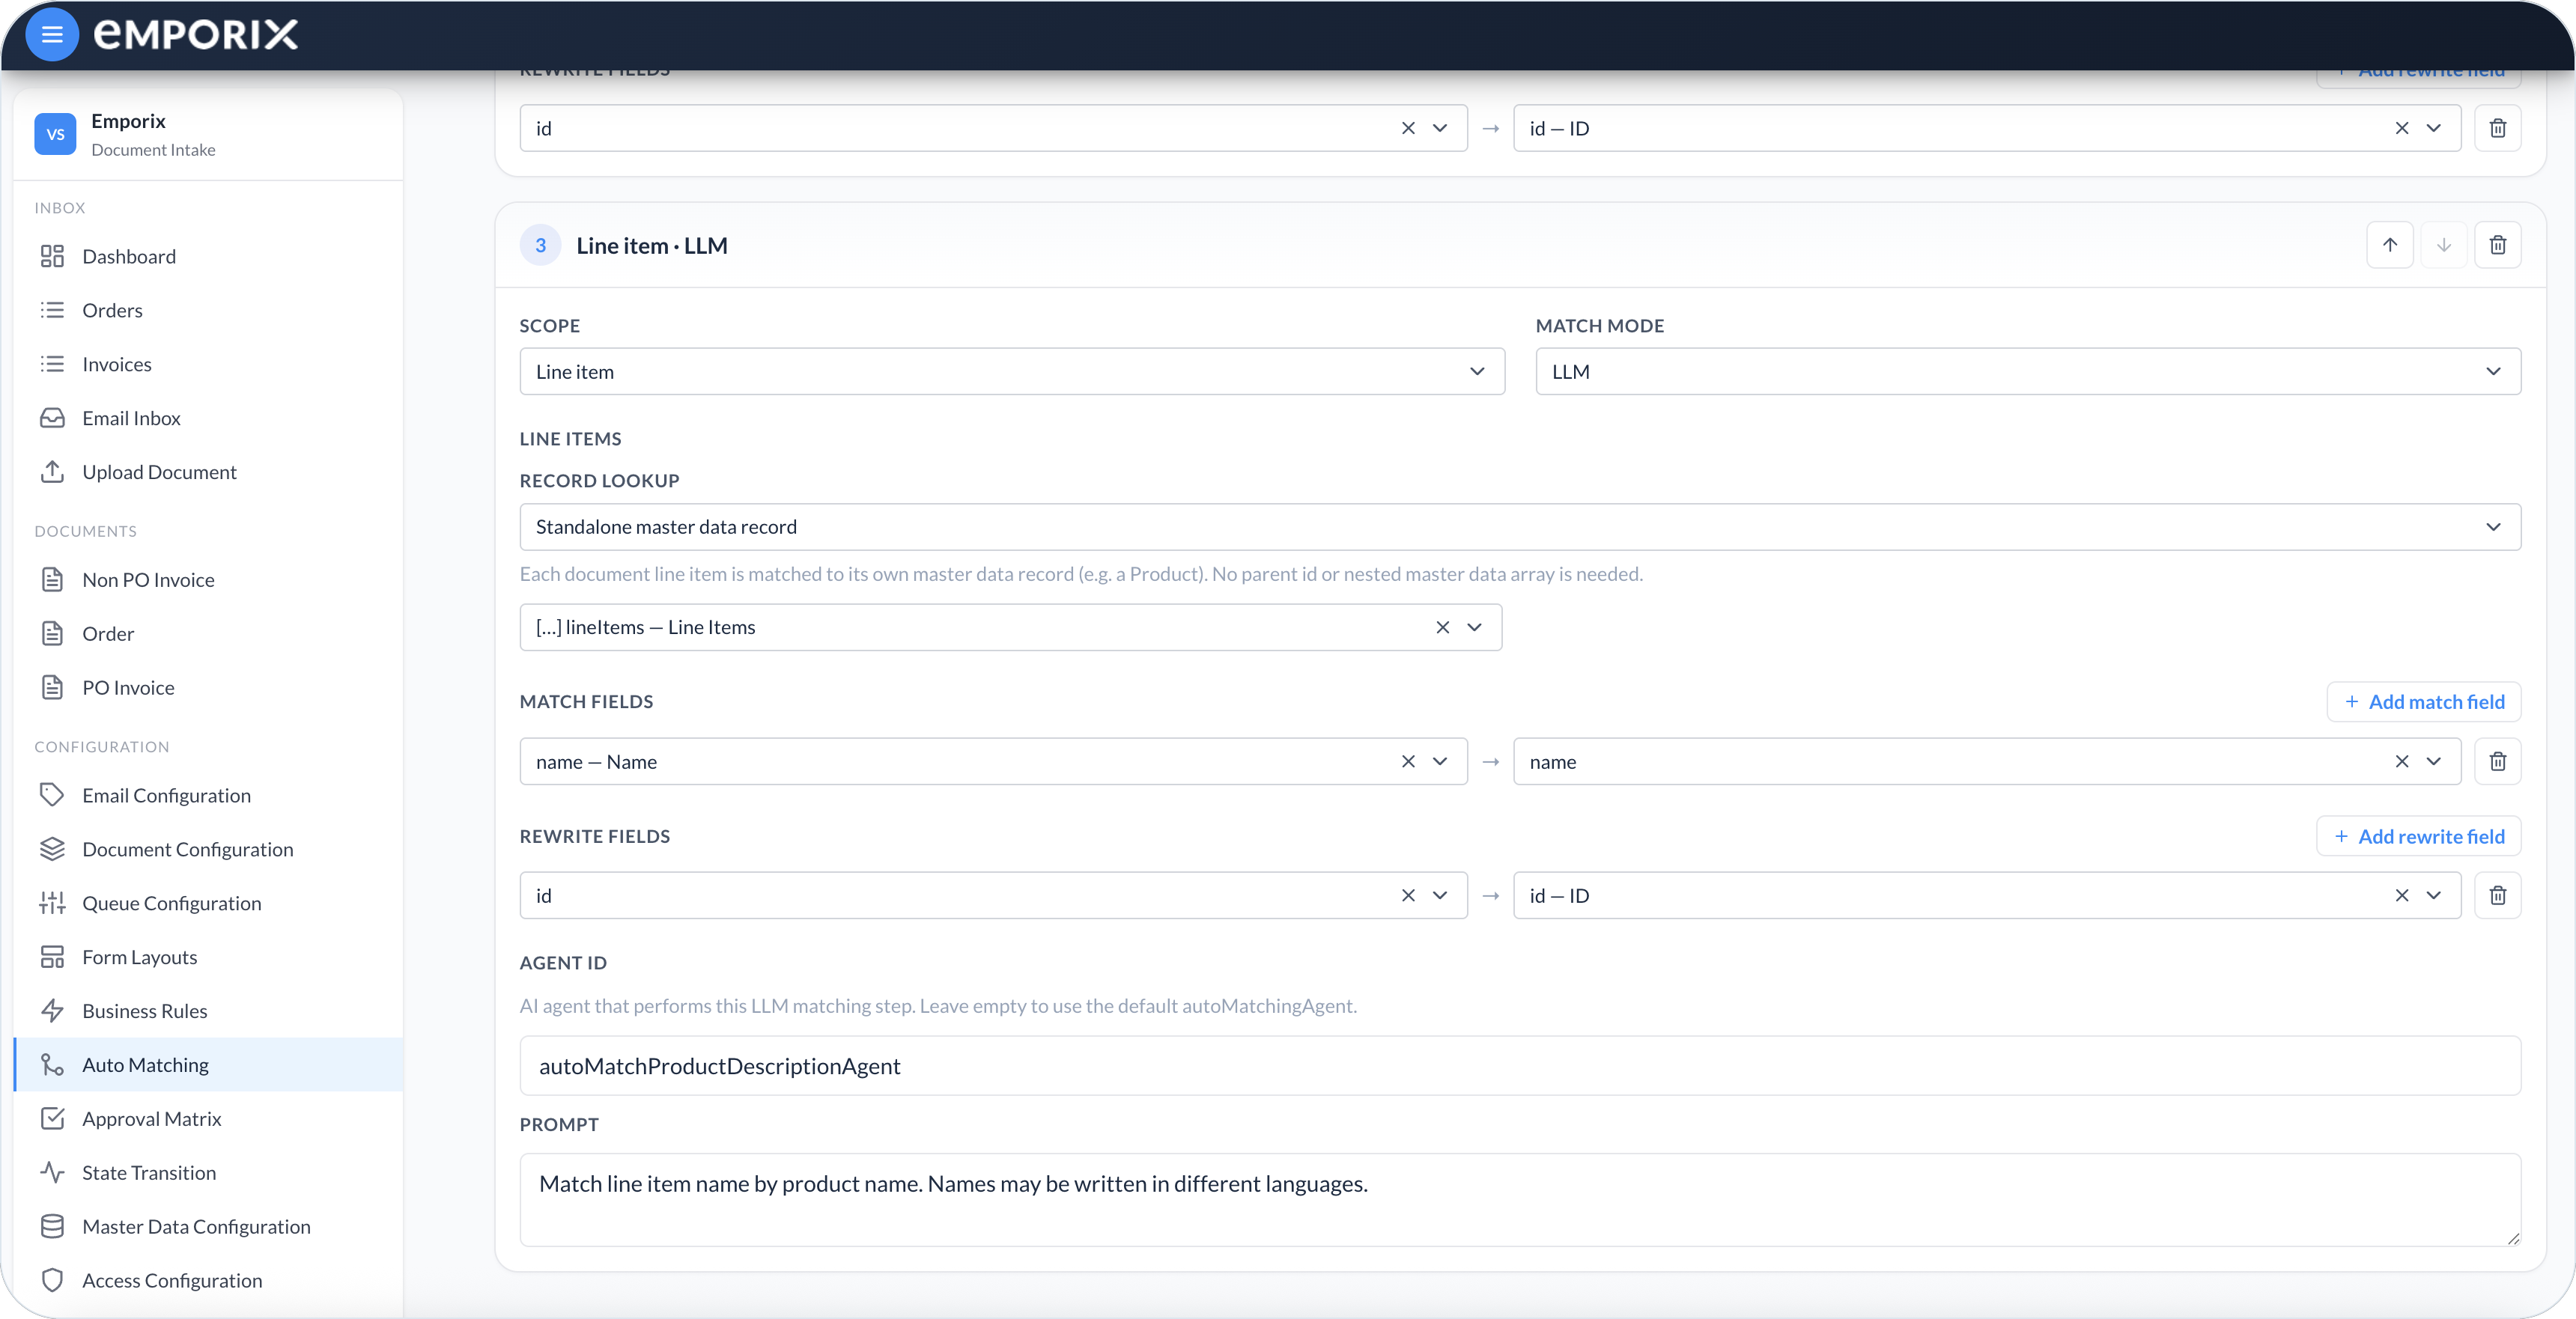
Task: Expand the name — Name match dropdown
Action: click(1439, 761)
